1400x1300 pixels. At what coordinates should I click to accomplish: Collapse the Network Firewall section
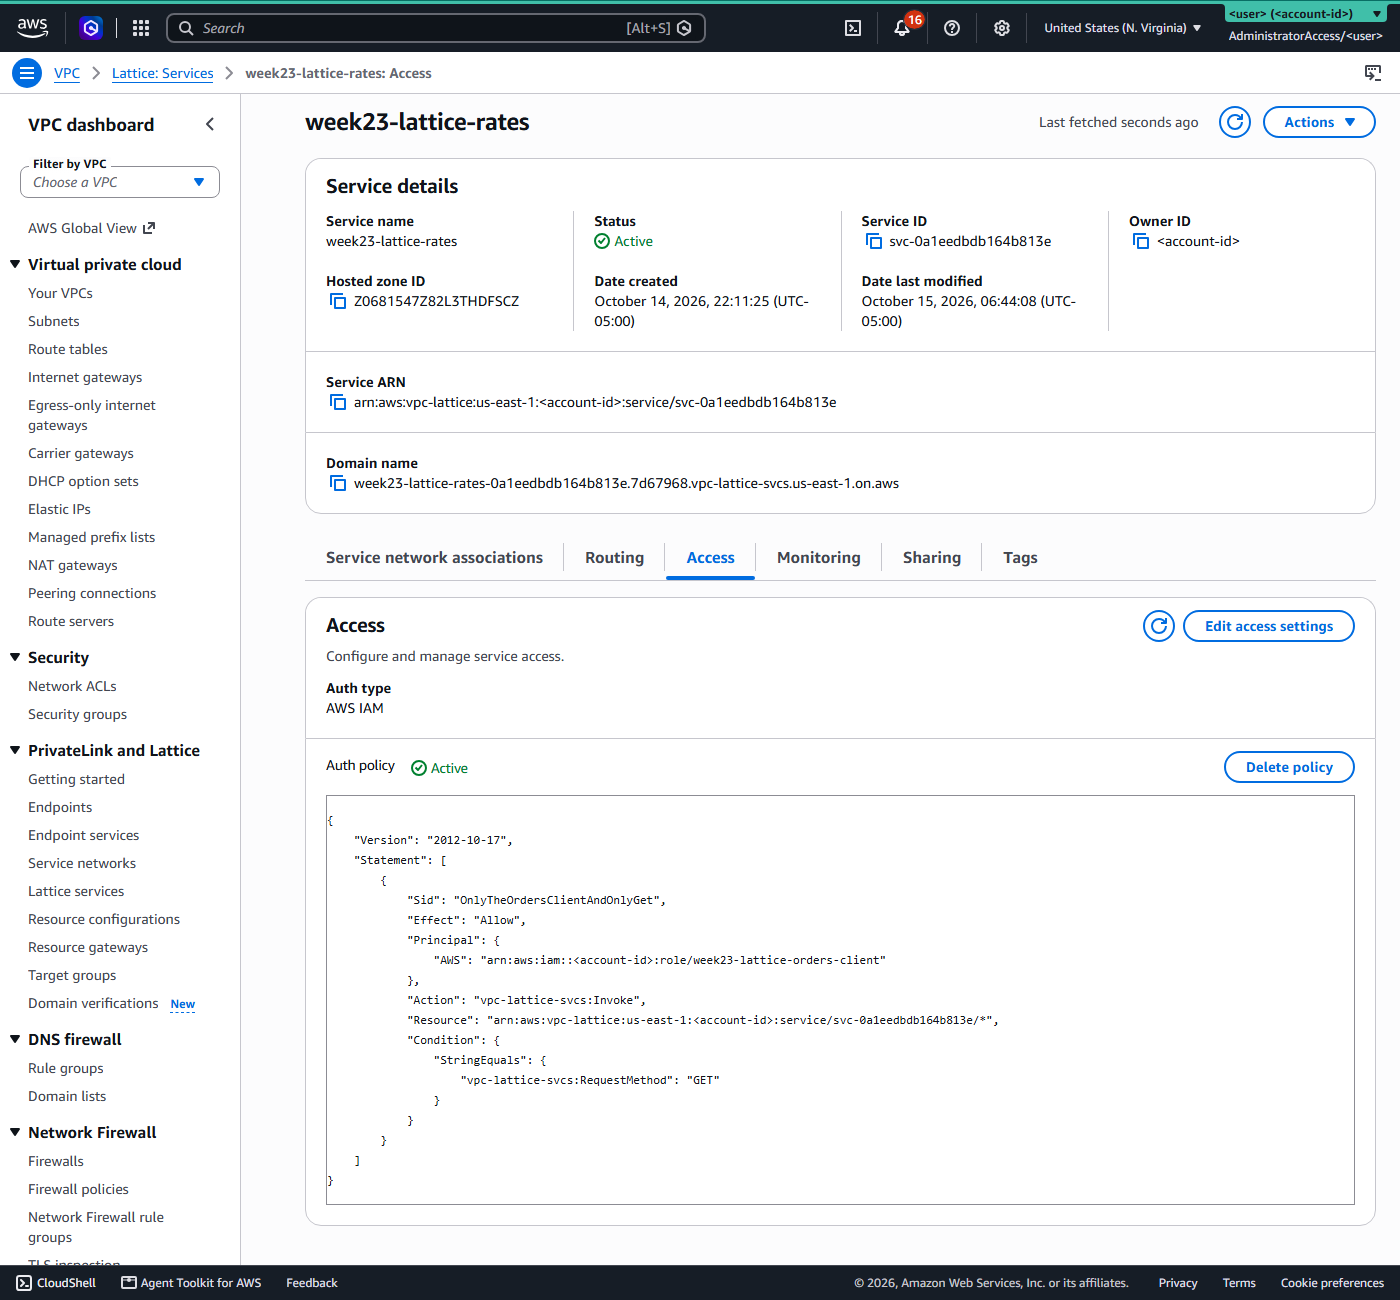(x=15, y=1132)
